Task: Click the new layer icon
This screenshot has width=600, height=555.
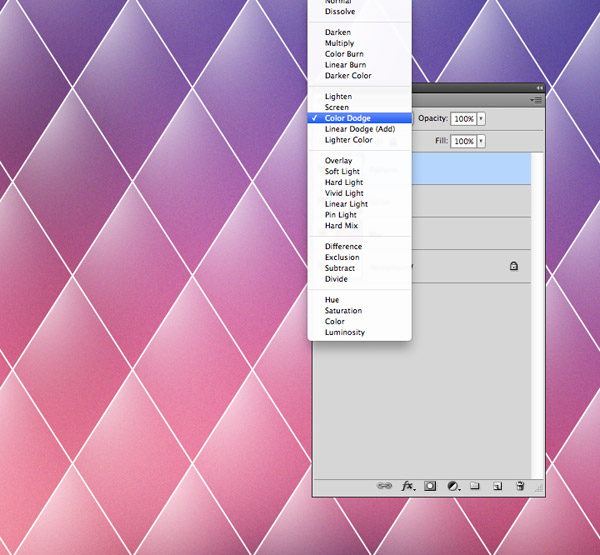Action: 497,486
